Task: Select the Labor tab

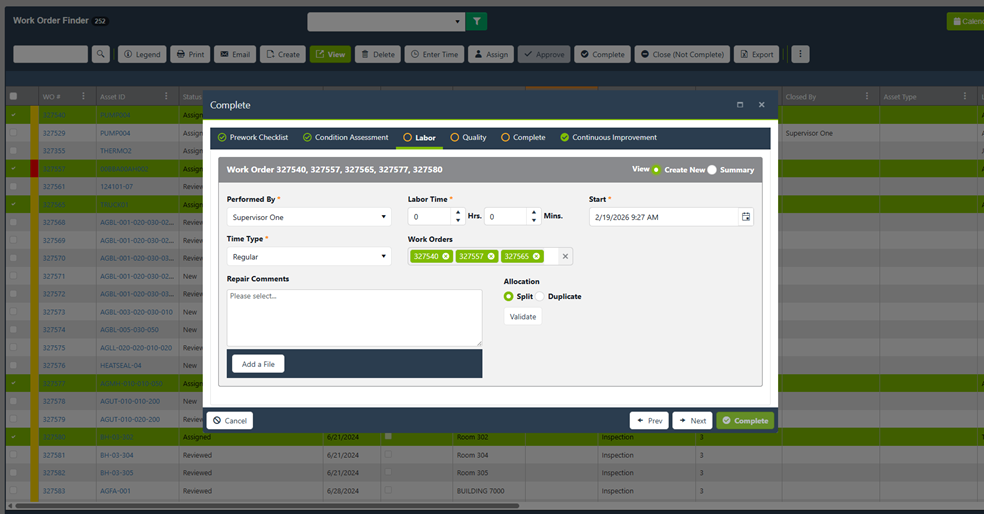Action: (x=419, y=137)
